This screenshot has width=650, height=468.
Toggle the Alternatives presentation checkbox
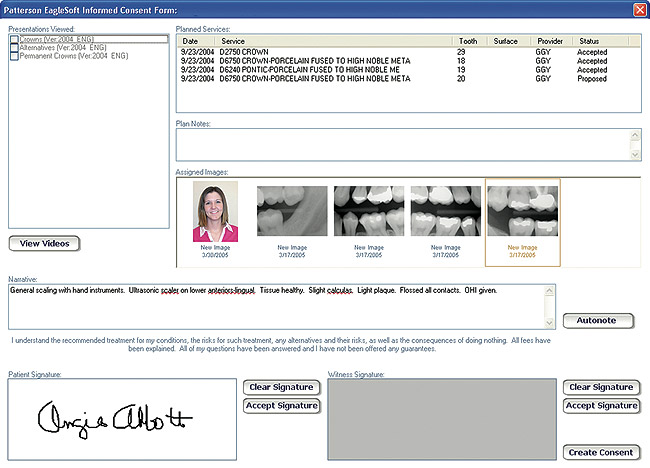coord(14,48)
